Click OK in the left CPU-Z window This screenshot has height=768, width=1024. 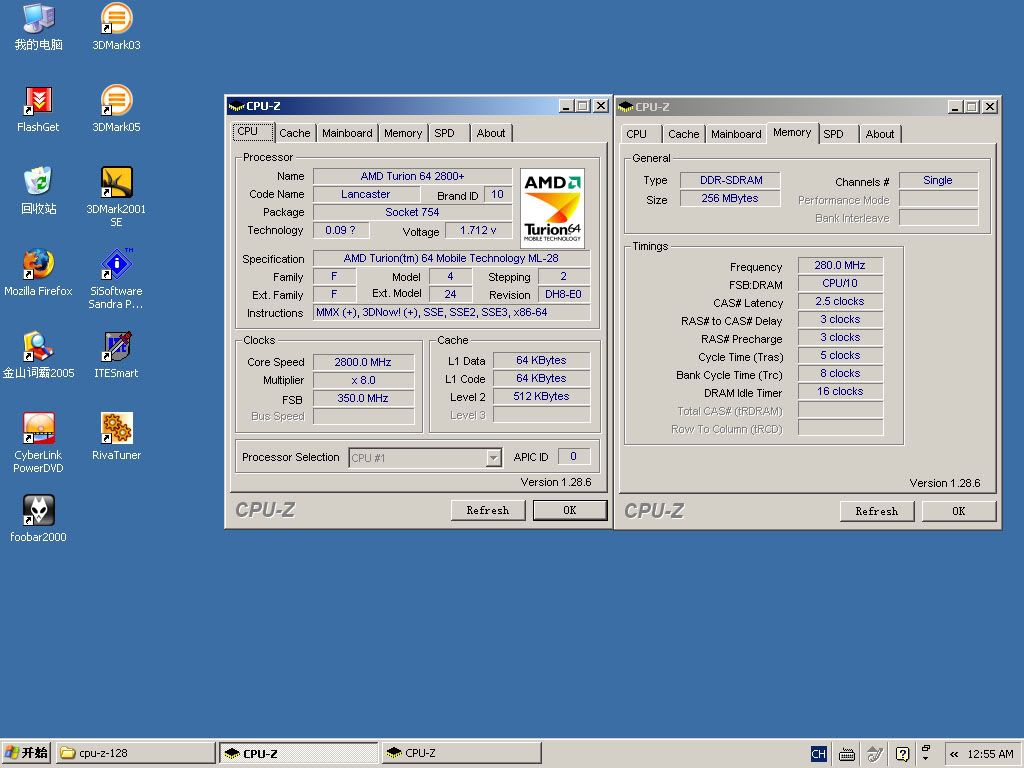[569, 510]
